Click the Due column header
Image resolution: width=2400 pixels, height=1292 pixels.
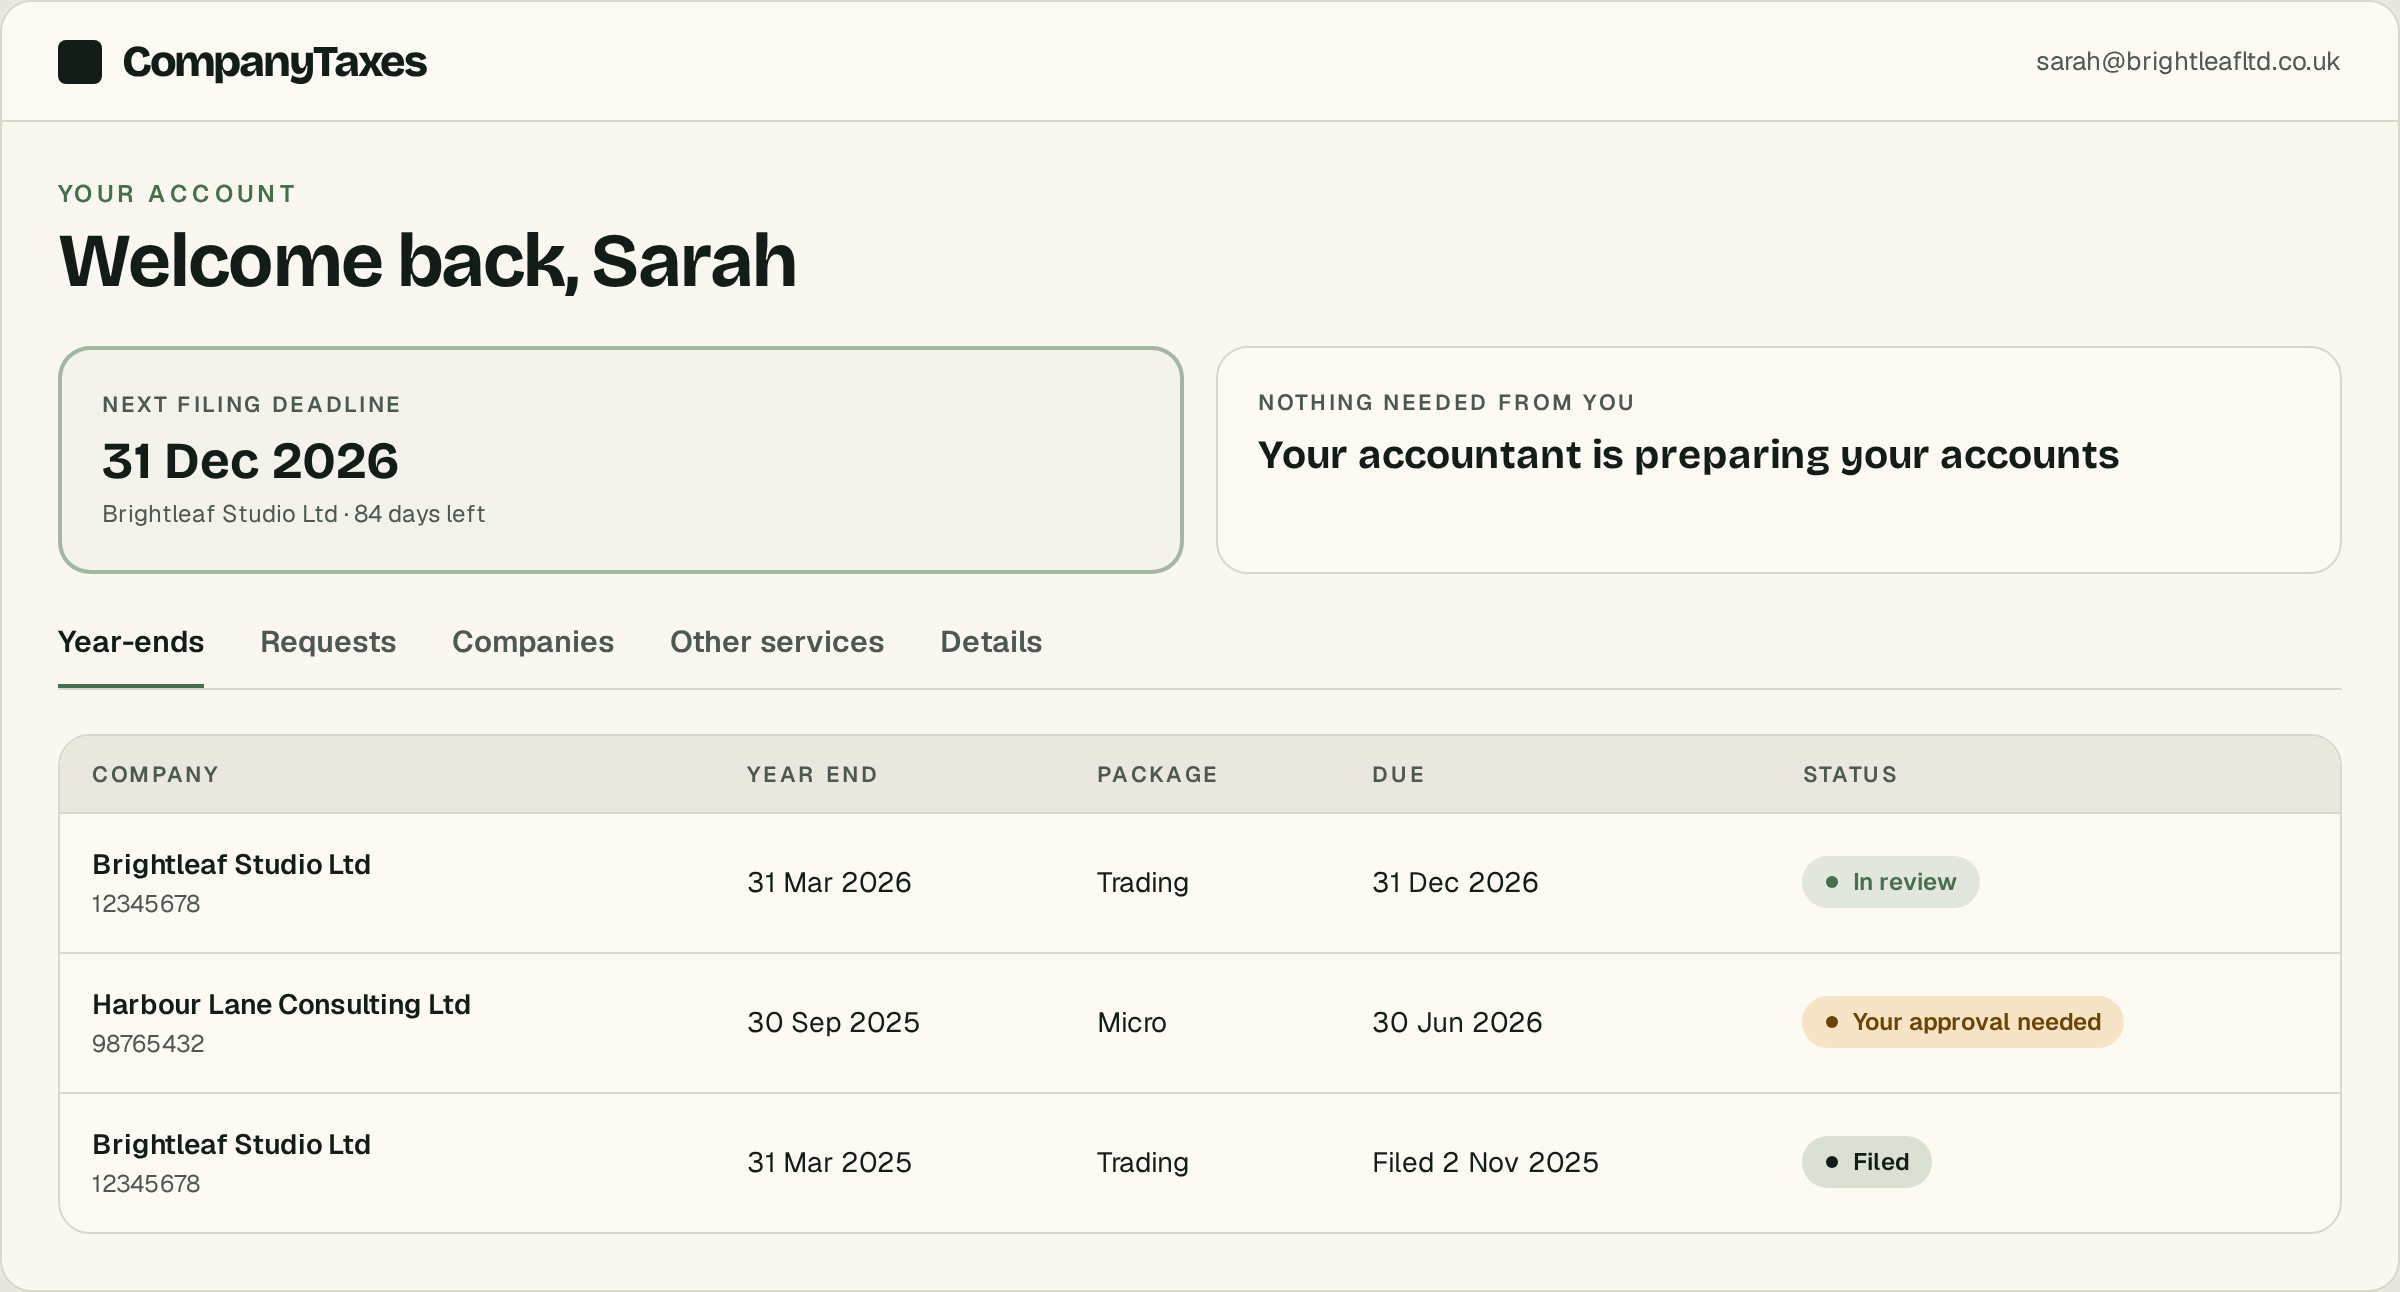click(x=1398, y=774)
